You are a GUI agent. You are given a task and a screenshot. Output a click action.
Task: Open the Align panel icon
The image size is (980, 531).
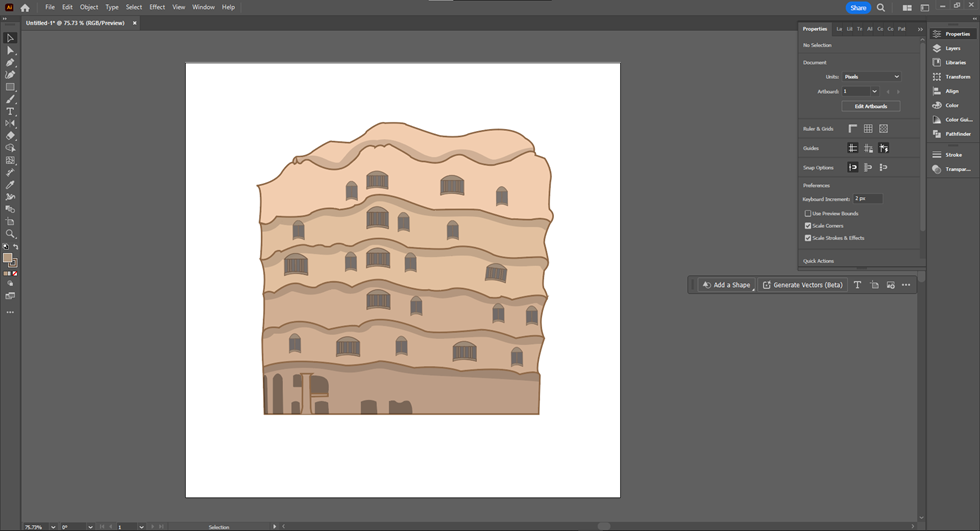(937, 91)
